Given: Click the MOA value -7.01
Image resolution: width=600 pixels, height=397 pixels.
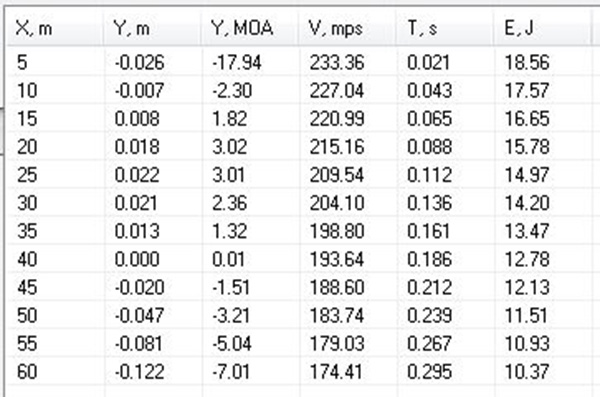Looking at the screenshot, I should pos(231,372).
